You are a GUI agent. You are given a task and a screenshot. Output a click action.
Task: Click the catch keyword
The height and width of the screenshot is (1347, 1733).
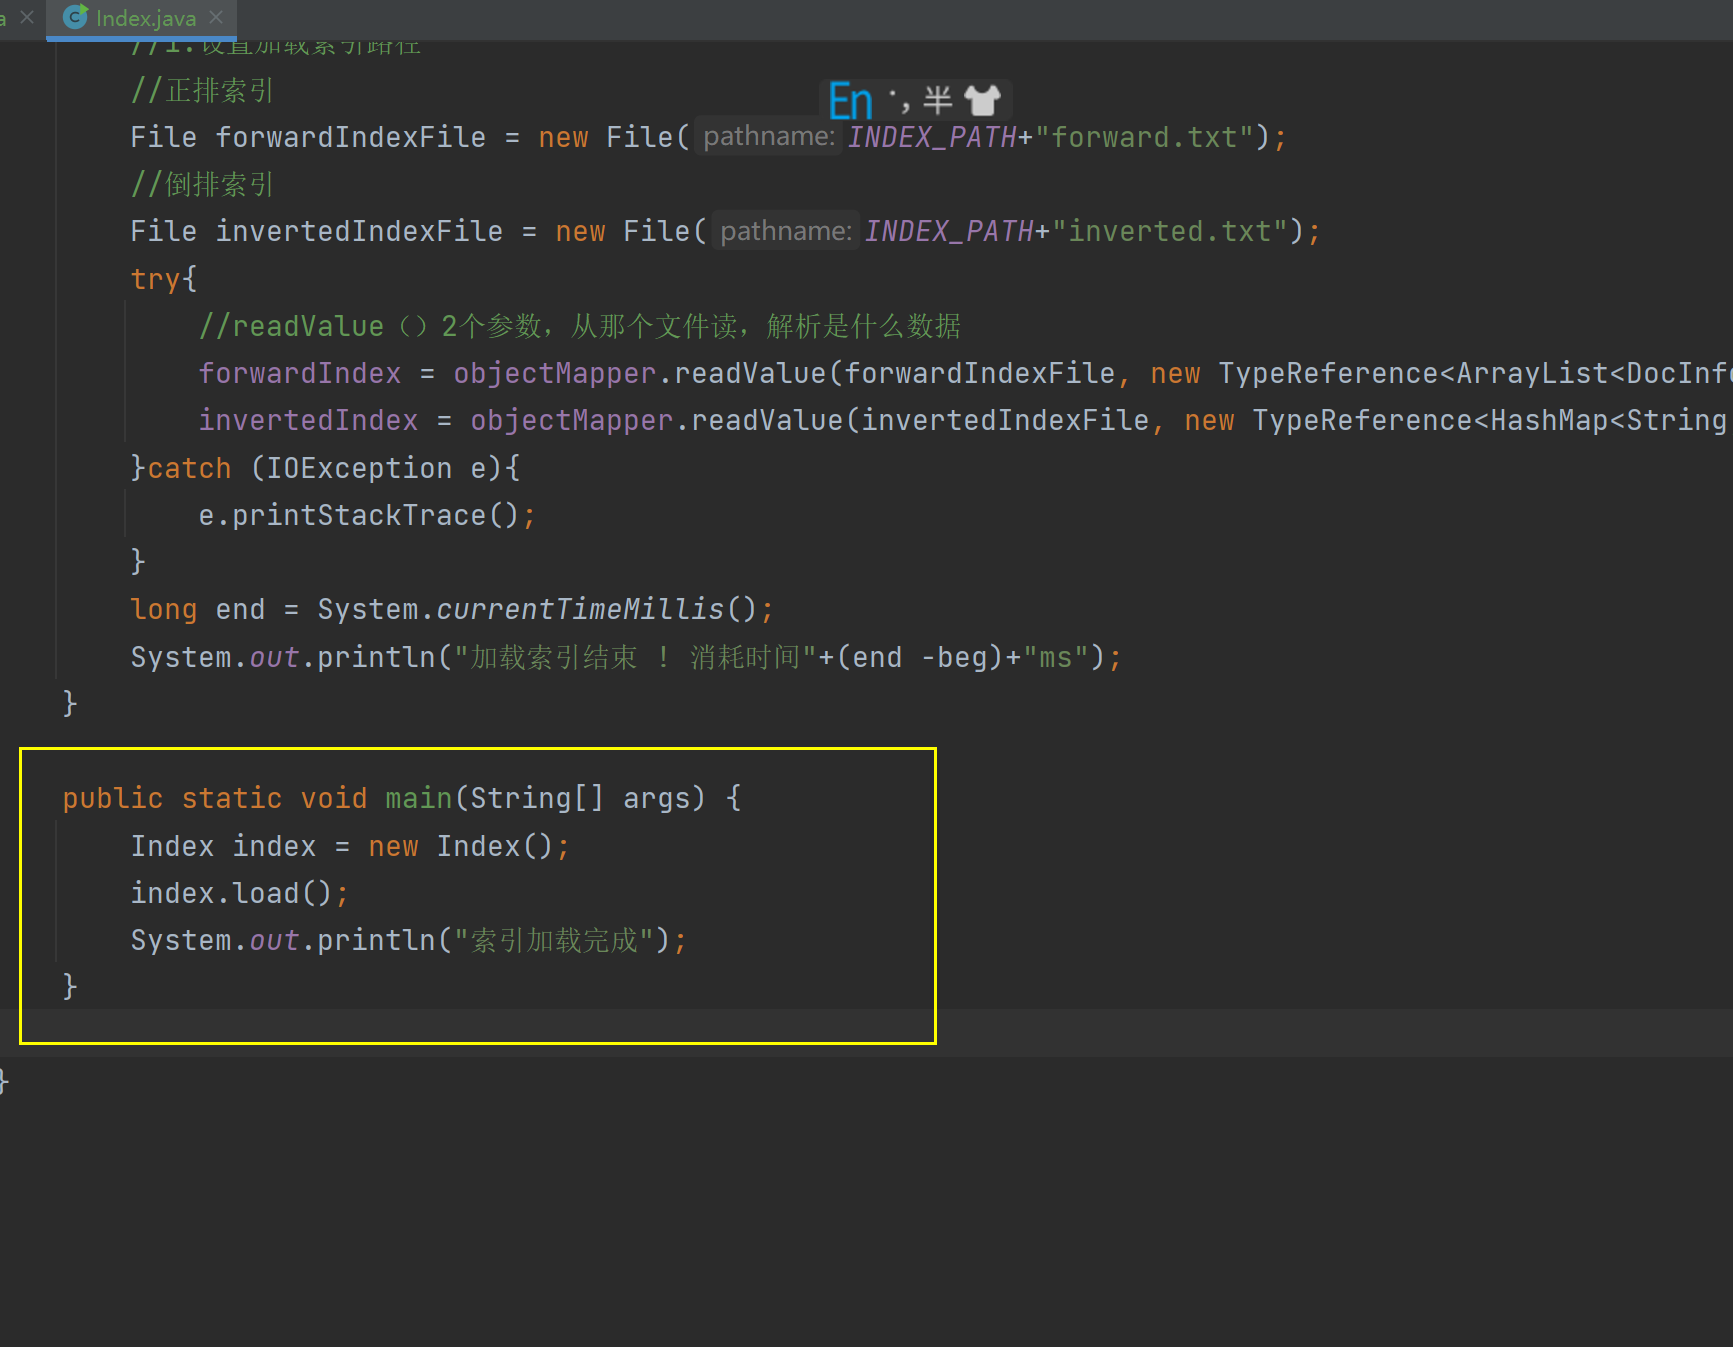point(189,468)
